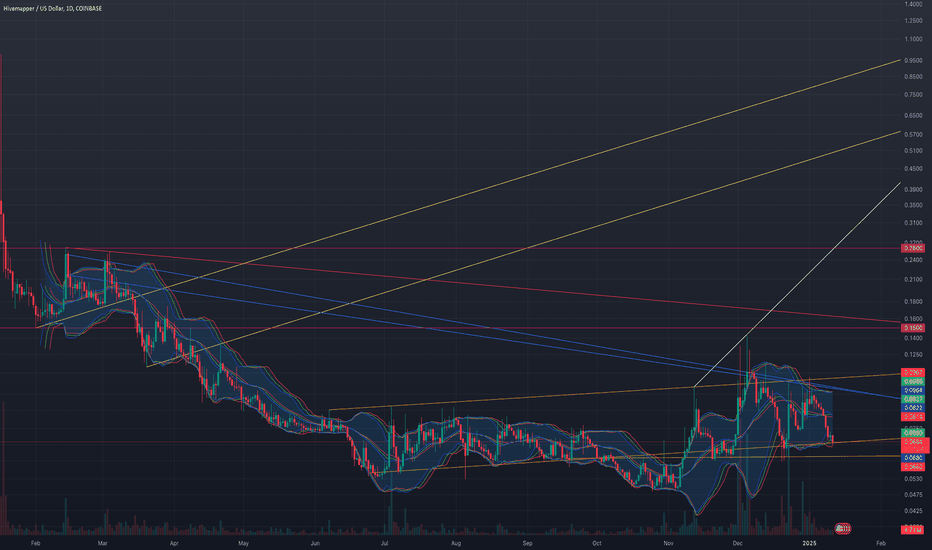This screenshot has width=932, height=550.
Task: Click the 0.1600 price scale label
Action: (913, 319)
